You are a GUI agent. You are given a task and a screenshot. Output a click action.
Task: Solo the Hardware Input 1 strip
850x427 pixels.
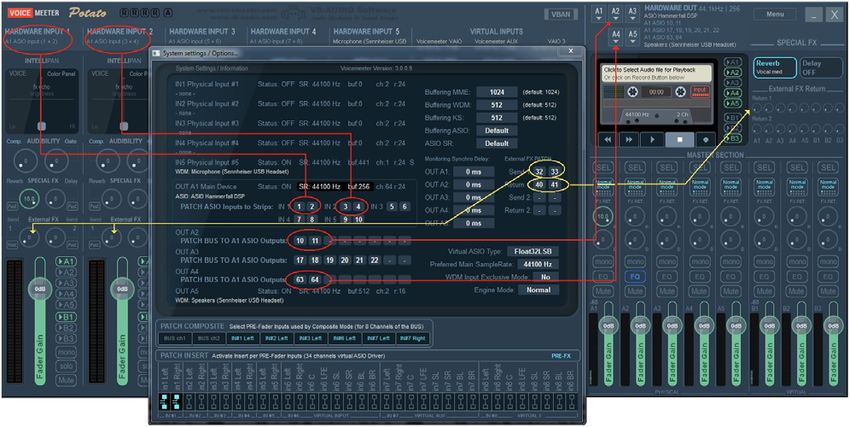click(66, 366)
